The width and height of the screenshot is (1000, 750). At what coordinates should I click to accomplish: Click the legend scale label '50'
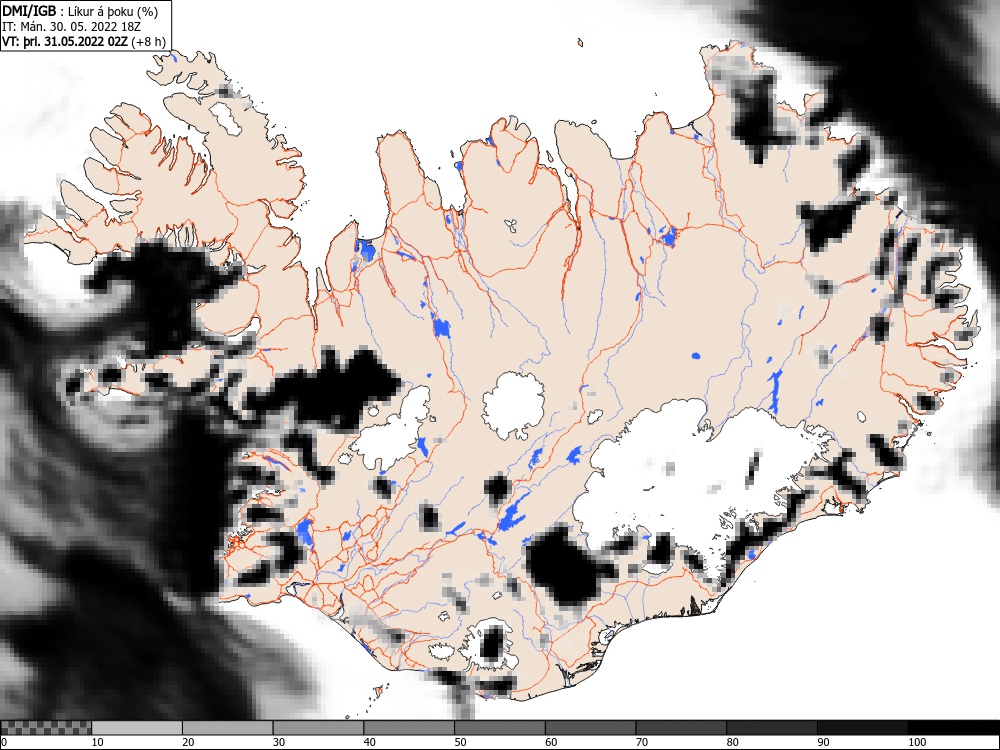pos(460,742)
